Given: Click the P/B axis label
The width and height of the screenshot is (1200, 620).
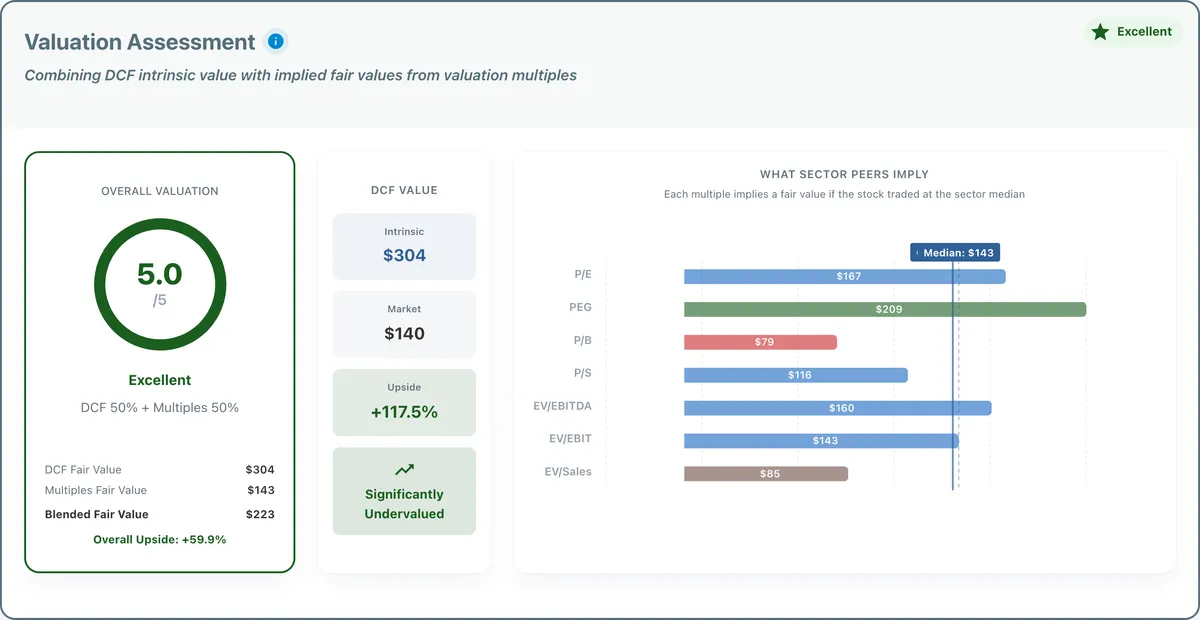Looking at the screenshot, I should 583,340.
